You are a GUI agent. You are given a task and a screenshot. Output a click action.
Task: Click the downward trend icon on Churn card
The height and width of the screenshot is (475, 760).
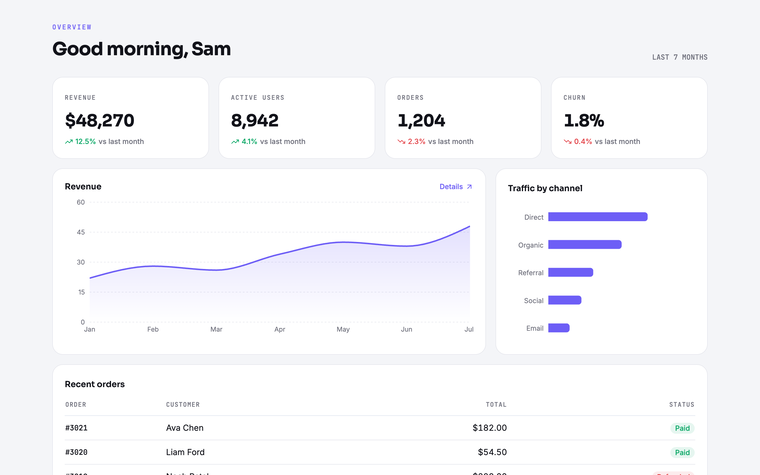tap(568, 142)
